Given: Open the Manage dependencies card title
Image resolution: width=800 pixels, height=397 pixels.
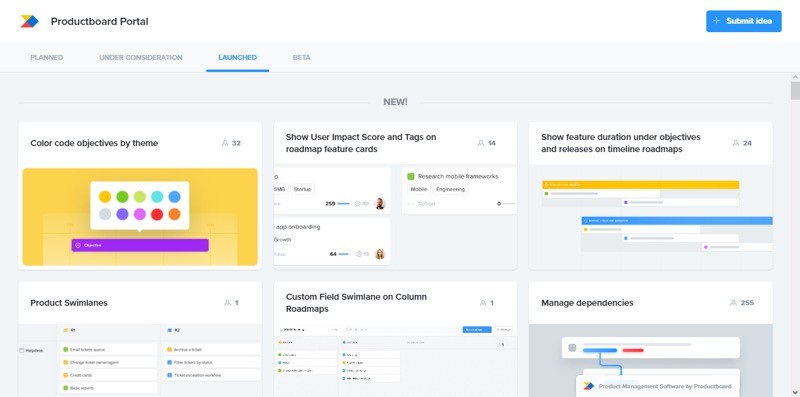Looking at the screenshot, I should (x=587, y=303).
